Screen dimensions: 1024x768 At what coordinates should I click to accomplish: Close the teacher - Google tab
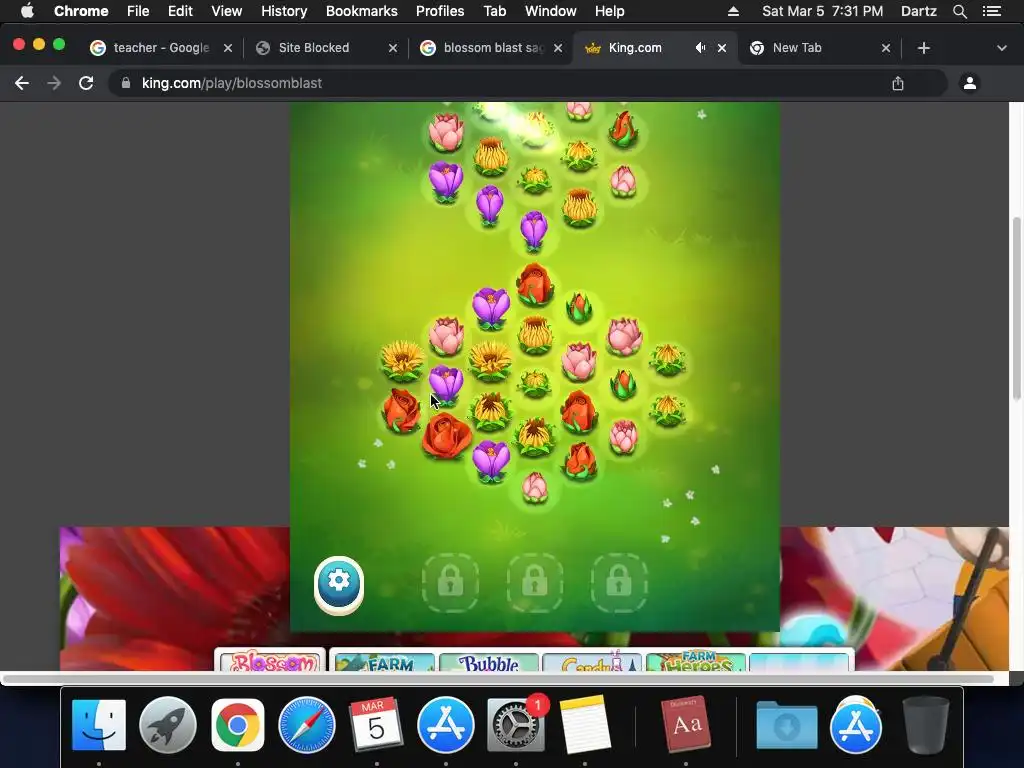coord(227,48)
